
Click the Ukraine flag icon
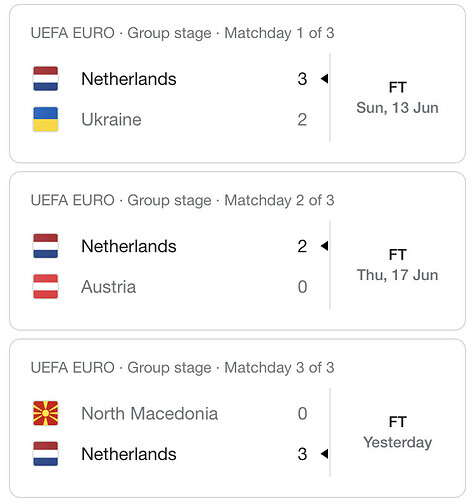point(46,119)
